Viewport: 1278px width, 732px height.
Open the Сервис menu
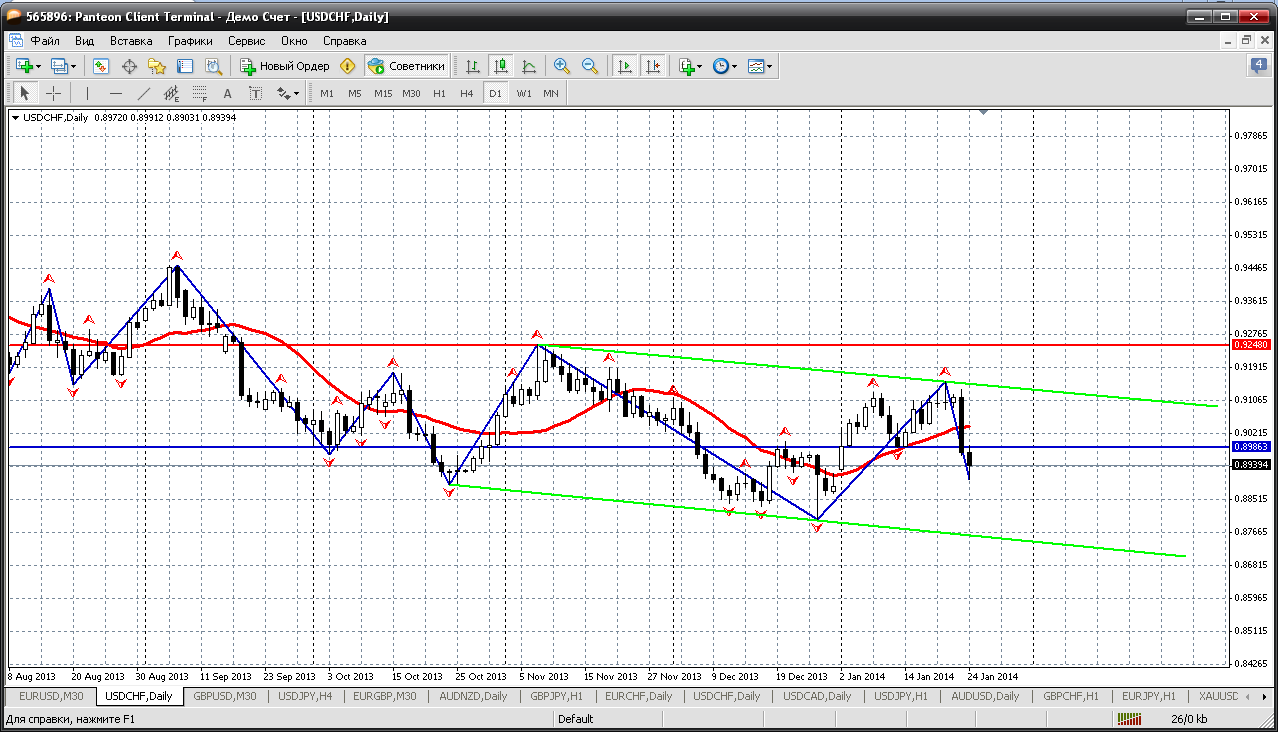click(246, 41)
